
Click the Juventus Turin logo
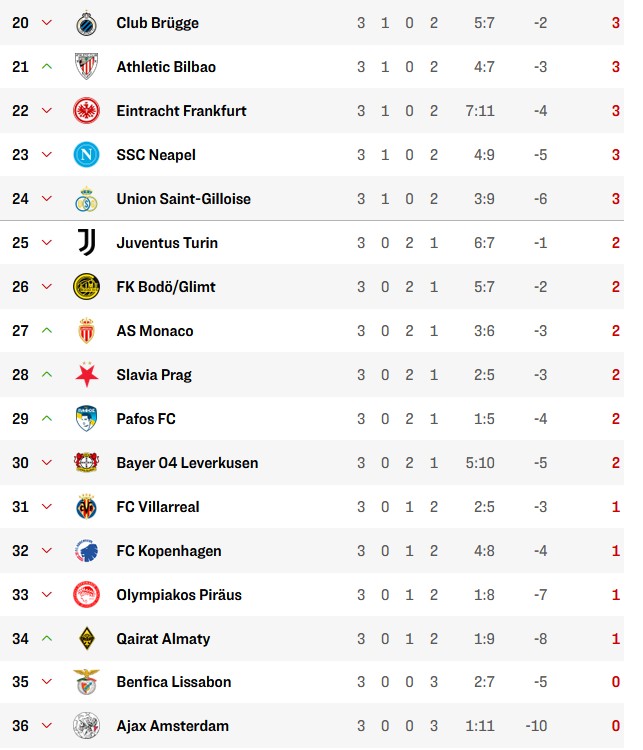[87, 243]
